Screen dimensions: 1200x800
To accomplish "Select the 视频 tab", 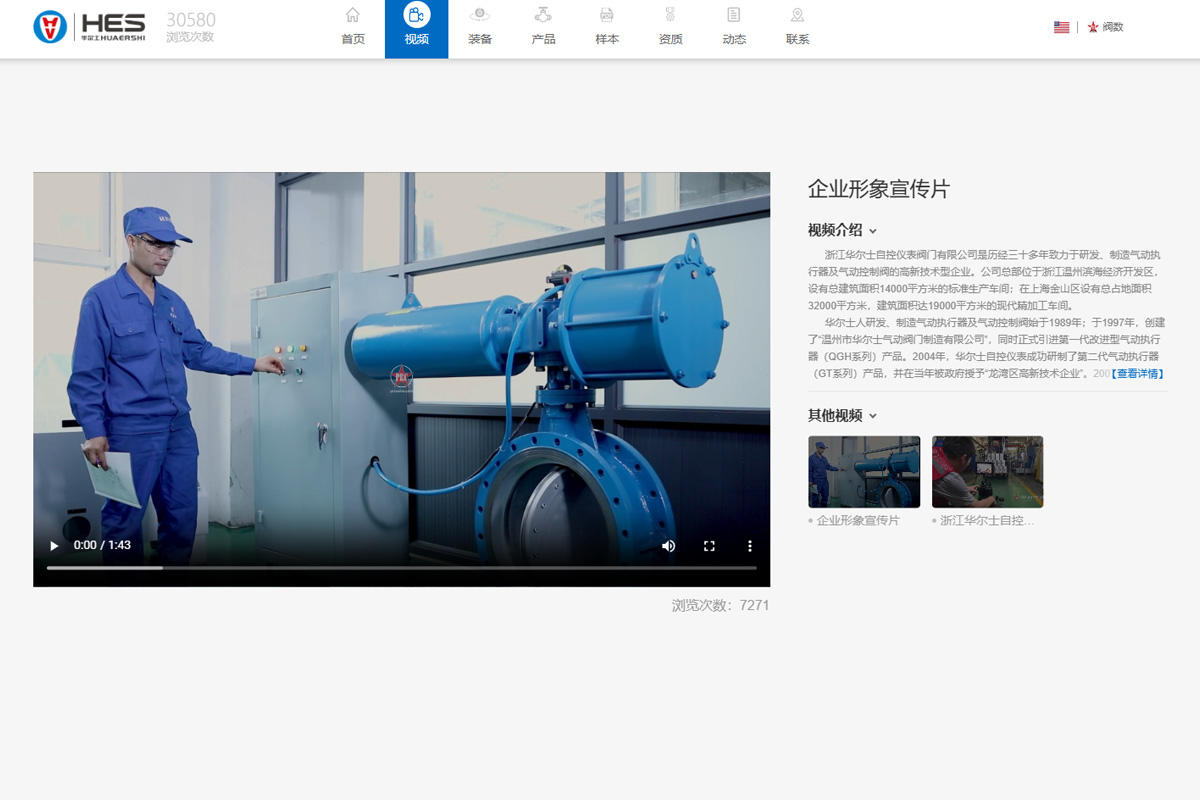I will tap(417, 28).
